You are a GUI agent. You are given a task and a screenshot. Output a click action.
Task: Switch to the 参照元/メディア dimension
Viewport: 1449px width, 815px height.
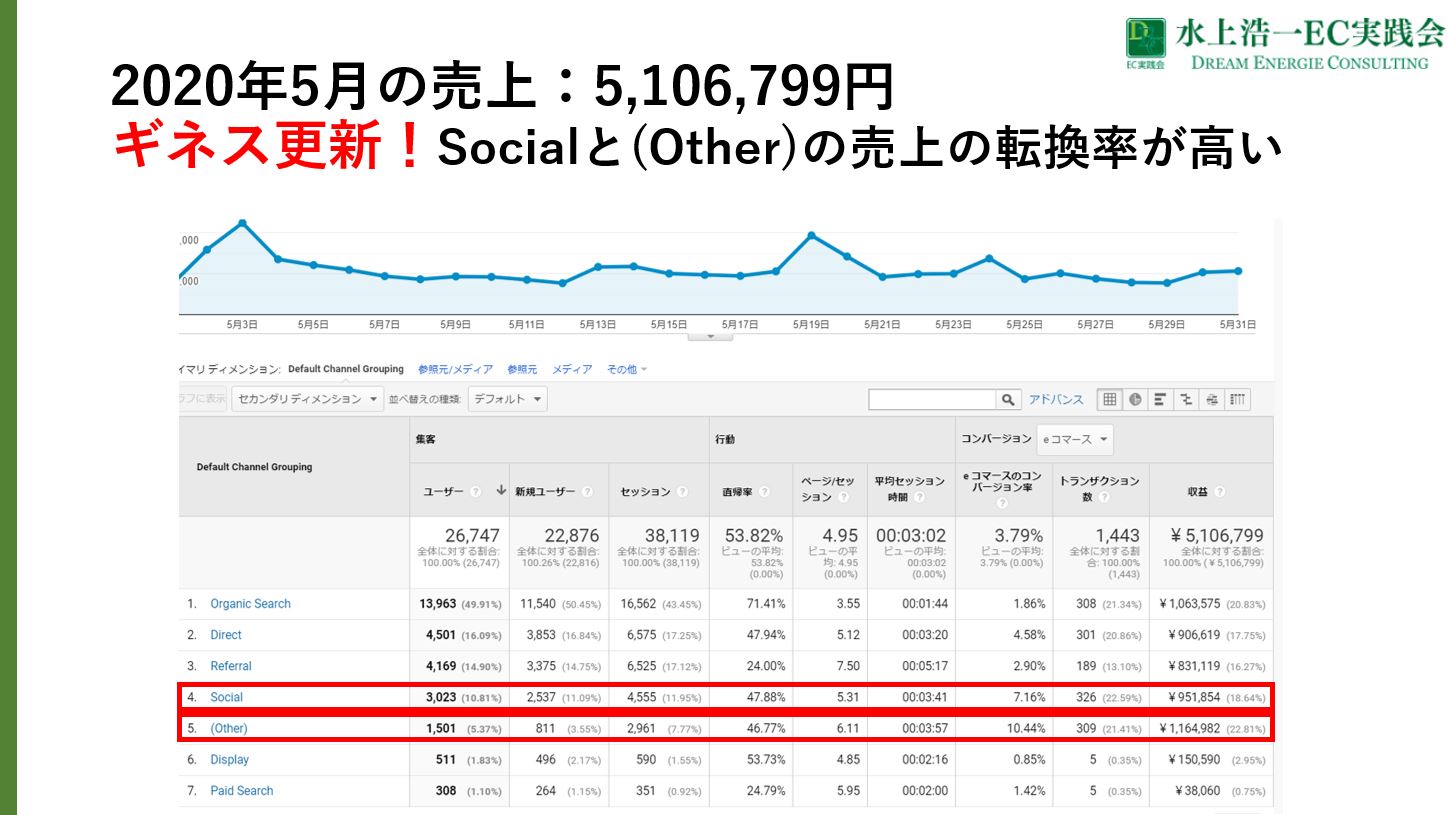(x=456, y=370)
